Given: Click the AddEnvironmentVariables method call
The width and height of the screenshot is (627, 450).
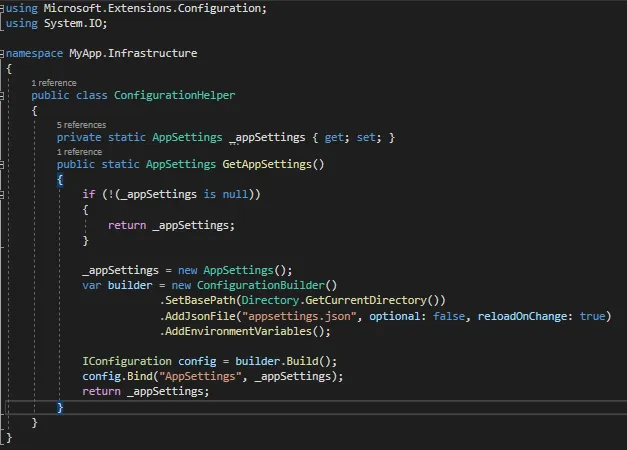Looking at the screenshot, I should 238,331.
